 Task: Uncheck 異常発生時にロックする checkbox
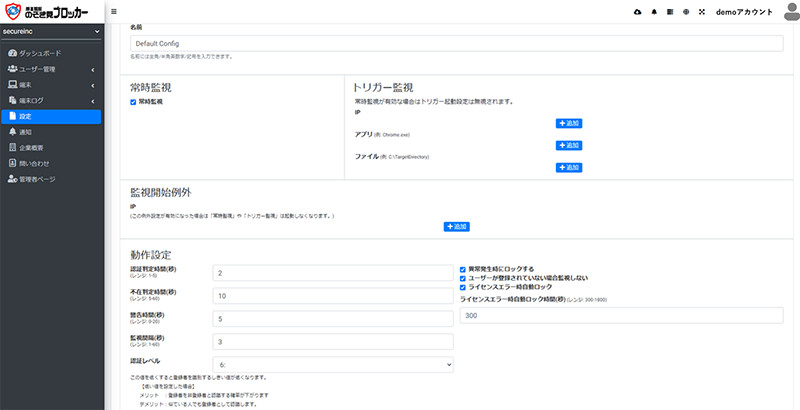pos(461,269)
